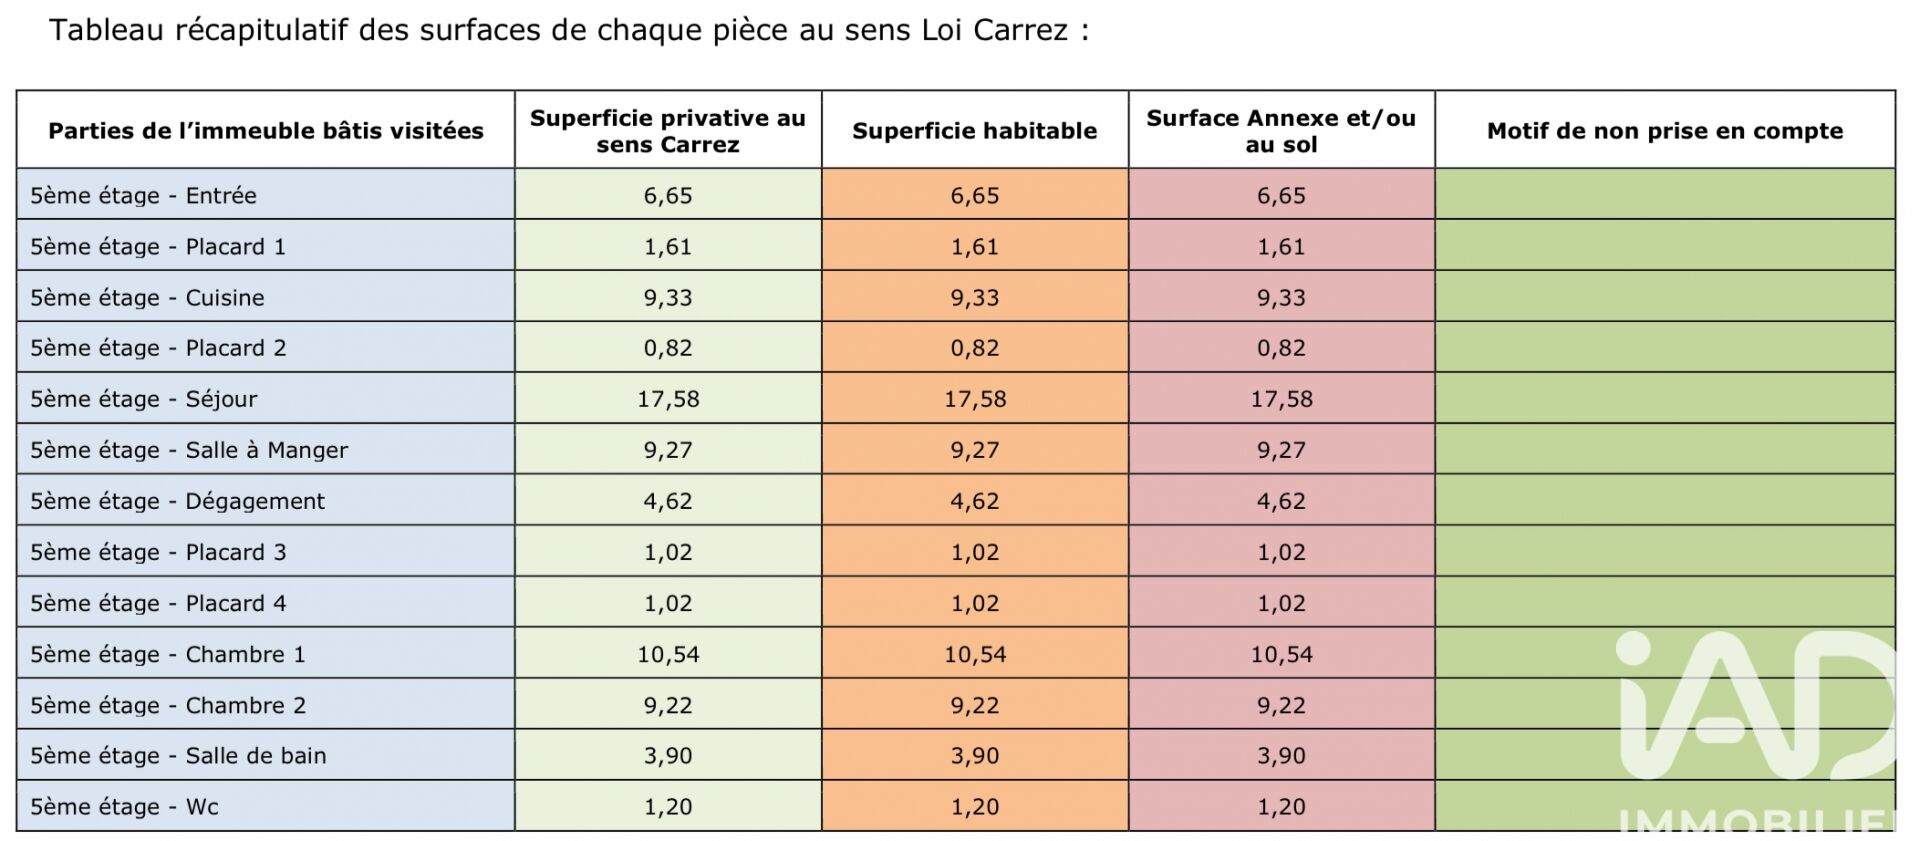Click the '5ème étage - Chambre 1' cell
This screenshot has height=841, width=1920.
[x=167, y=655]
